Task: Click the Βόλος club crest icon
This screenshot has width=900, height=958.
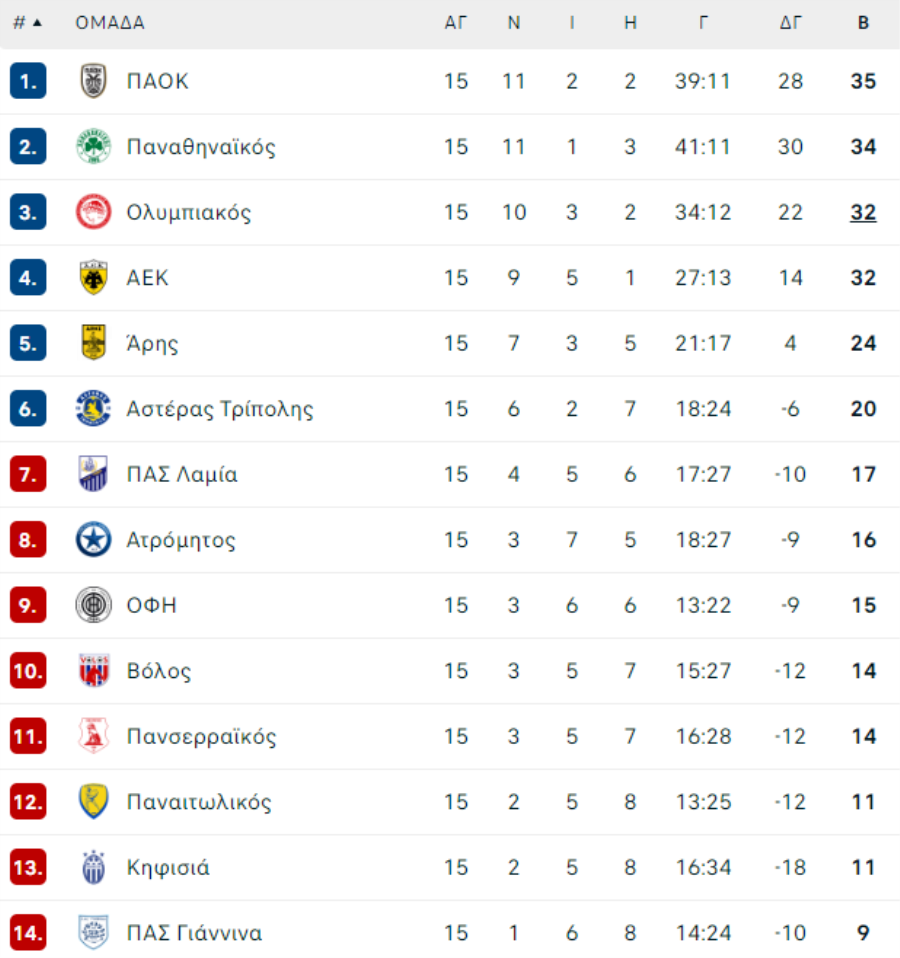Action: 93,670
